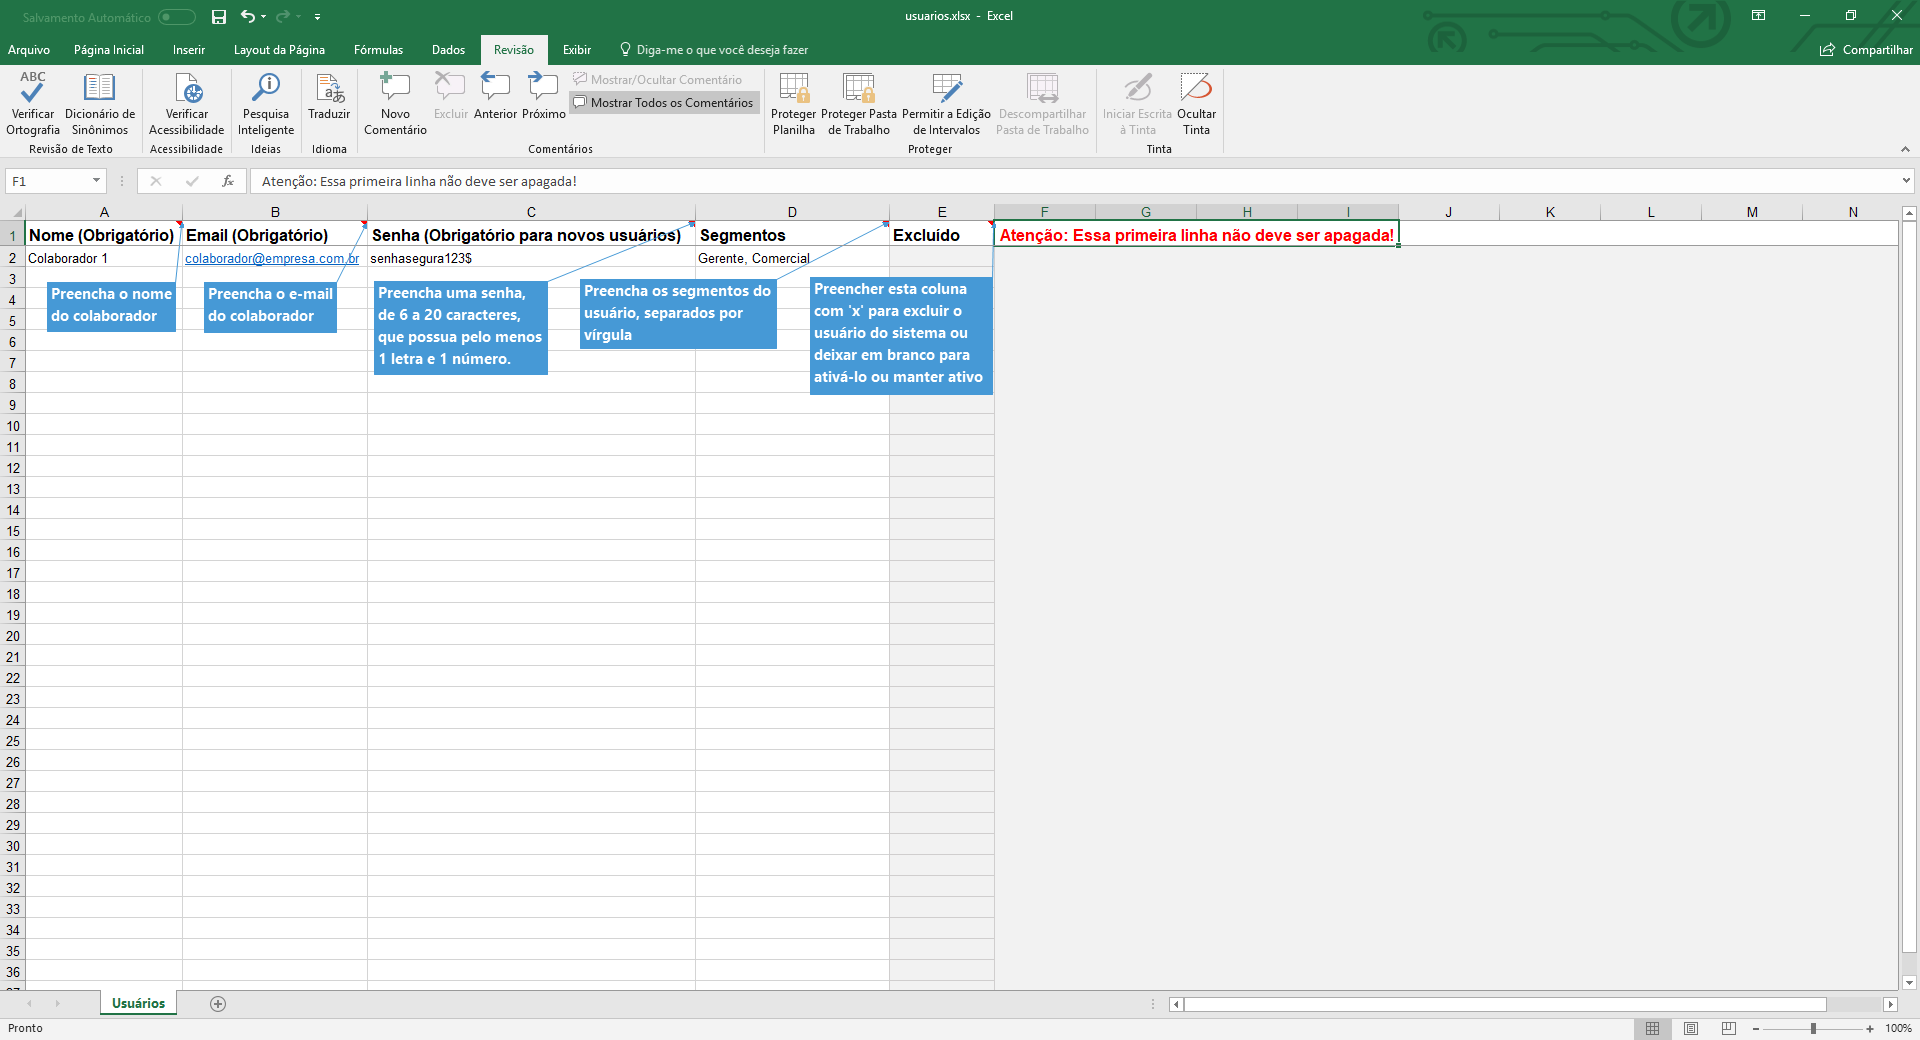The image size is (1920, 1040).
Task: Expand the formula bar
Action: click(x=1906, y=181)
